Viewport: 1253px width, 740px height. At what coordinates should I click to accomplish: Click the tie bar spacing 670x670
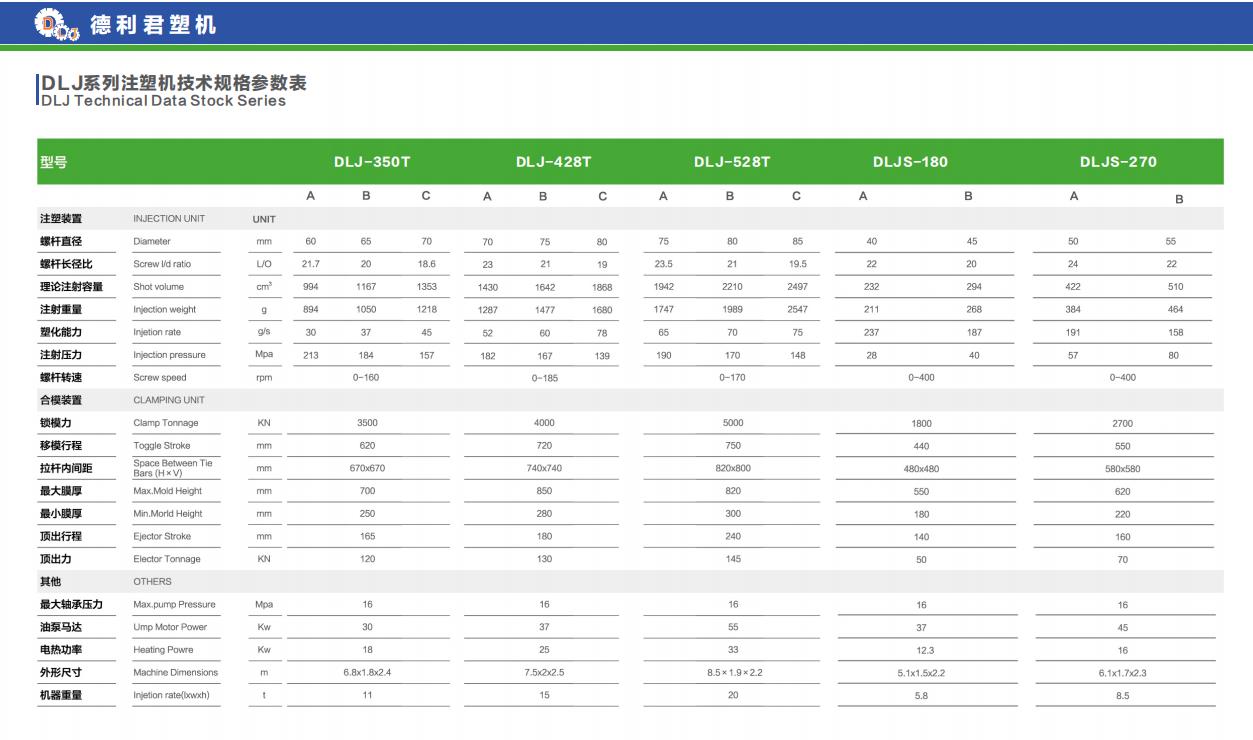367,468
